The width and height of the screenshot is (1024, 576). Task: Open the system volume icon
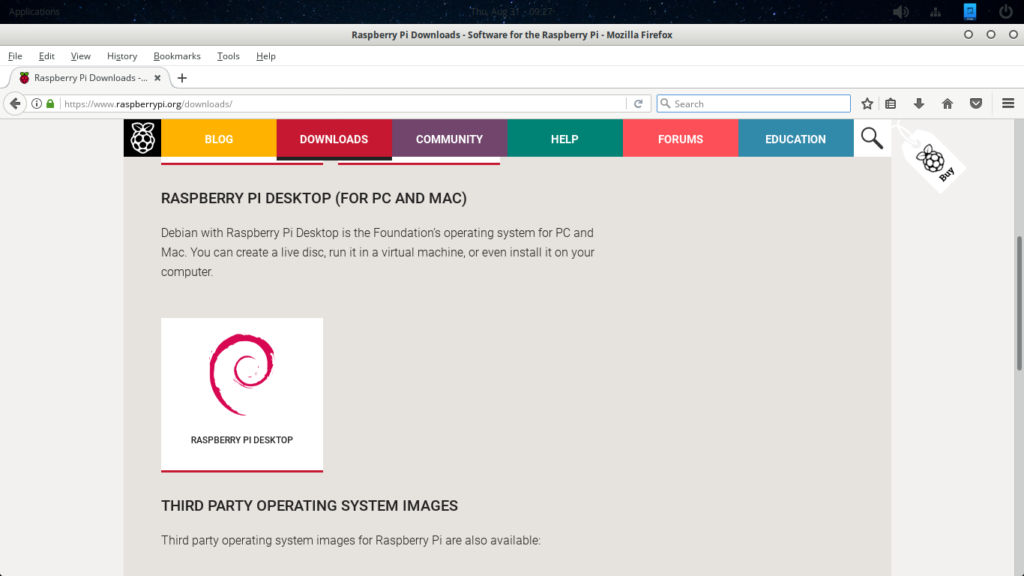pyautogui.click(x=901, y=12)
